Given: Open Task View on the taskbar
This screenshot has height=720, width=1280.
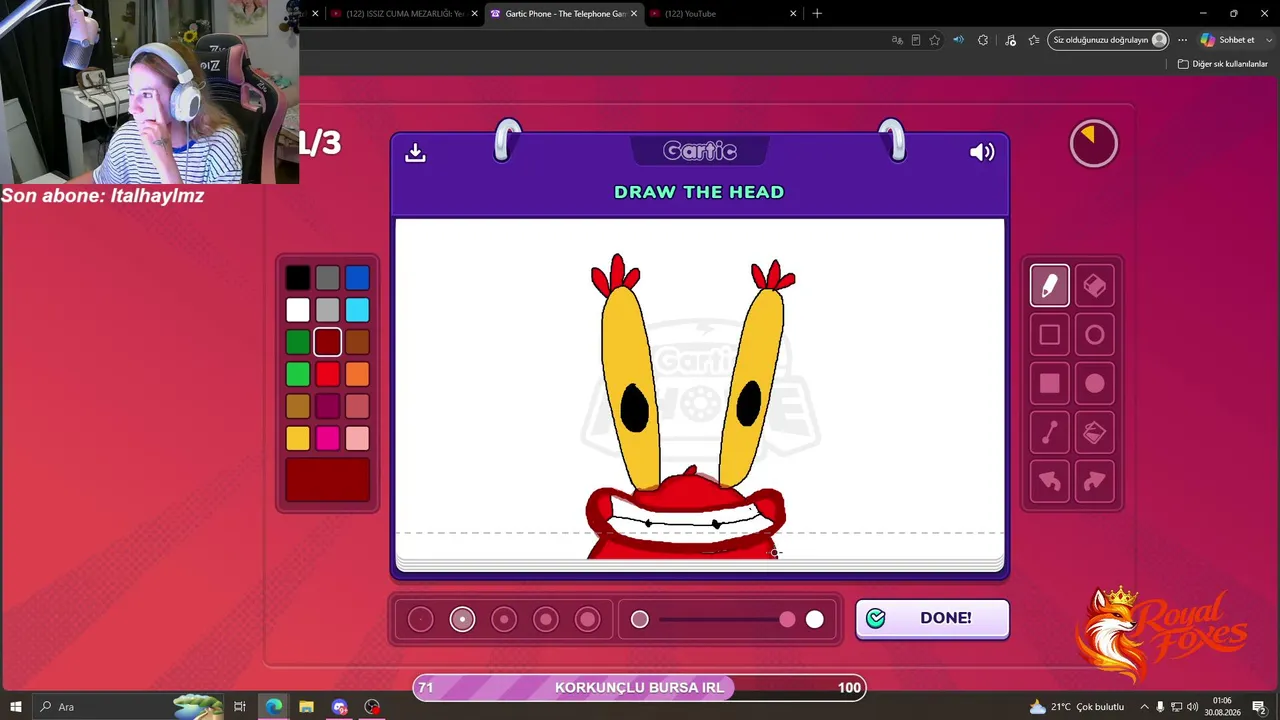Looking at the screenshot, I should (240, 707).
